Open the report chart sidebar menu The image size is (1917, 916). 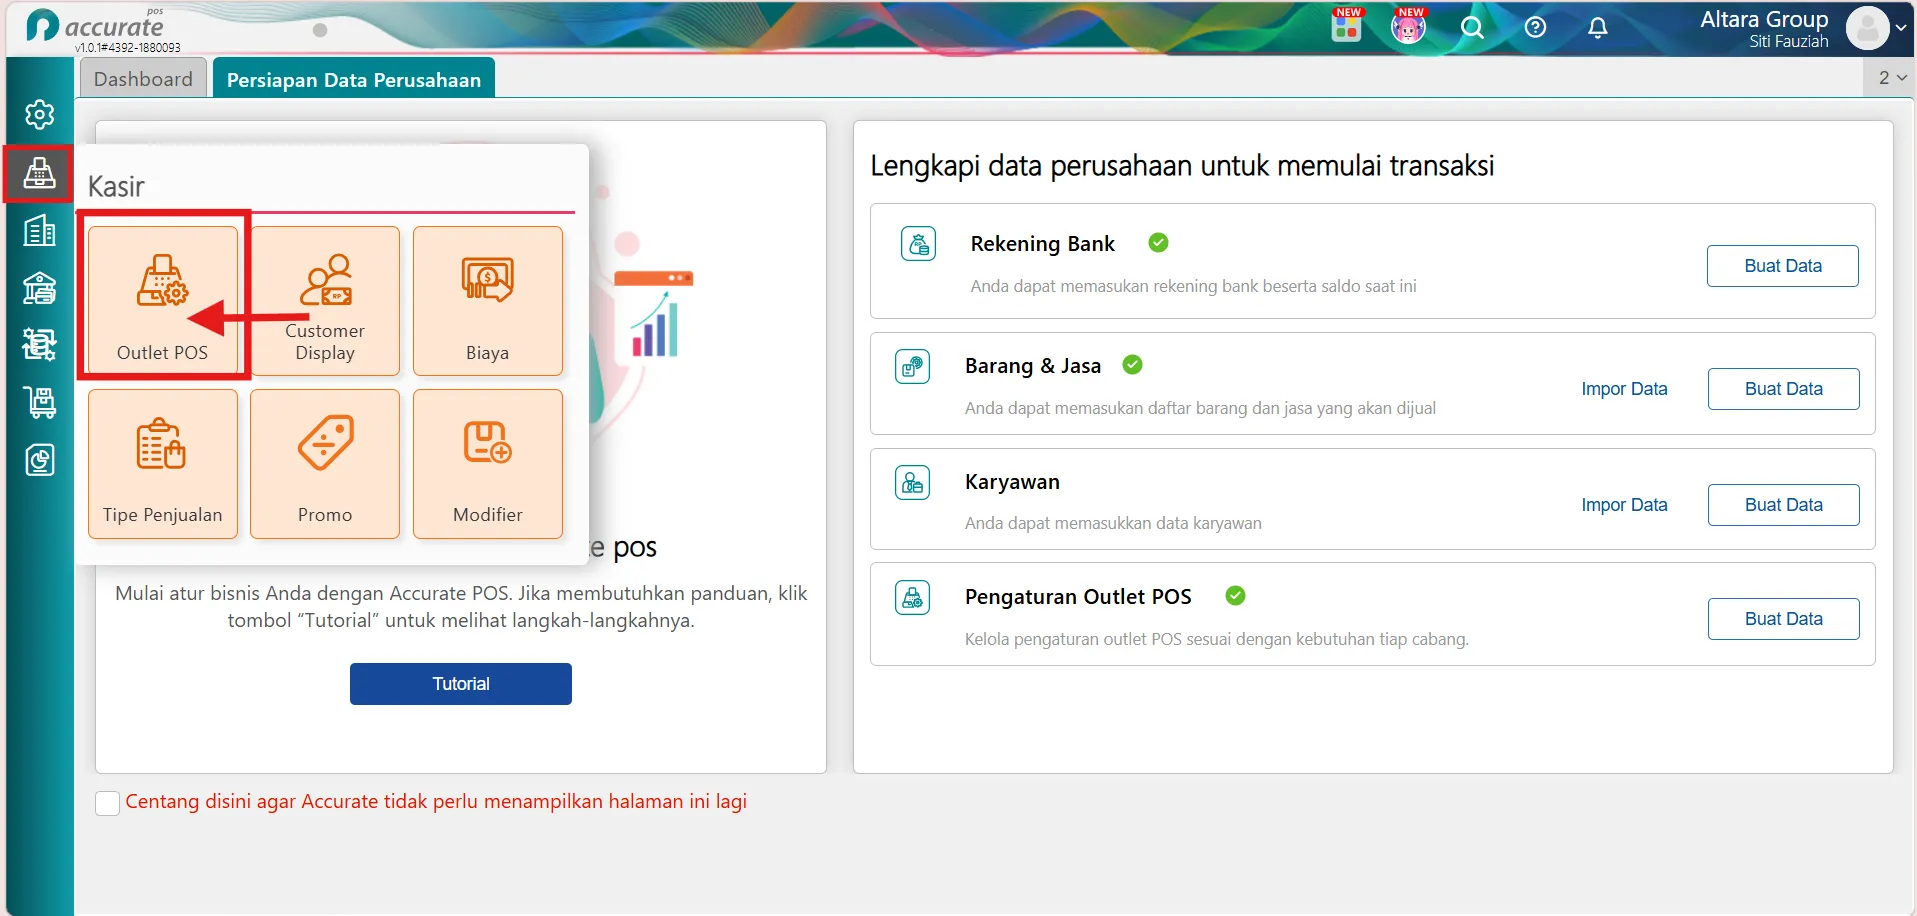pos(40,460)
